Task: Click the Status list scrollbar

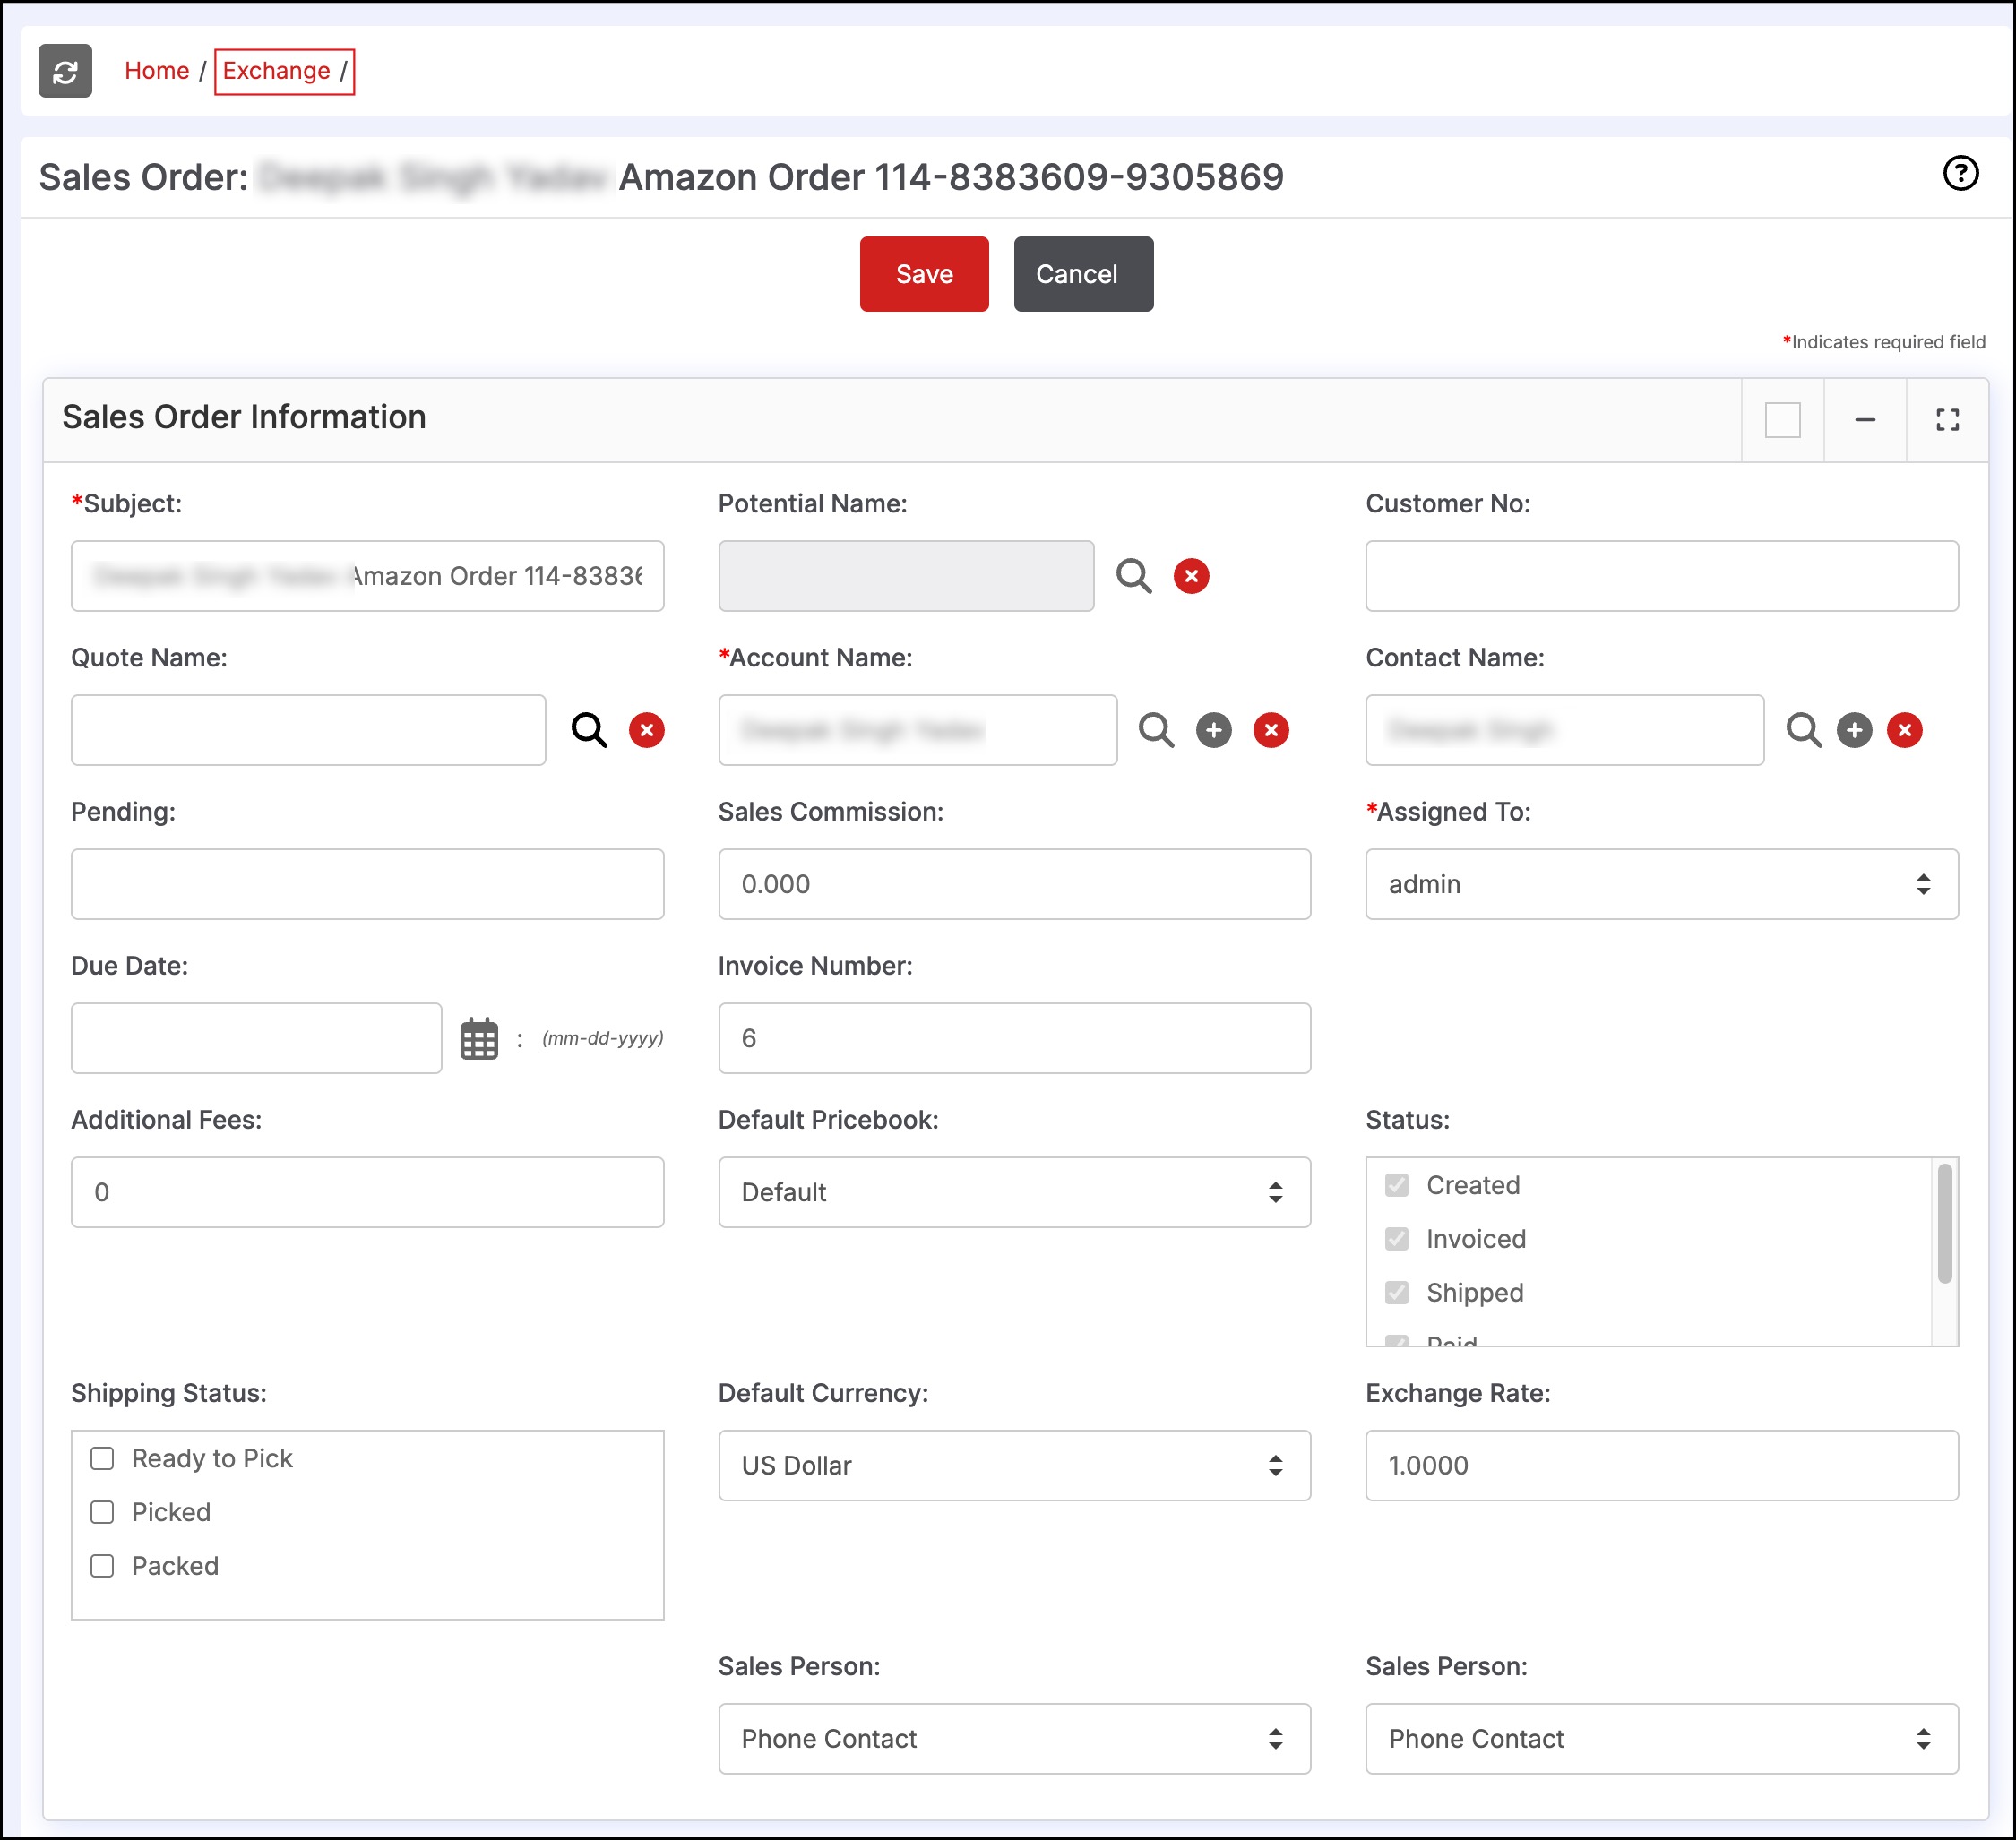Action: 1944,1223
